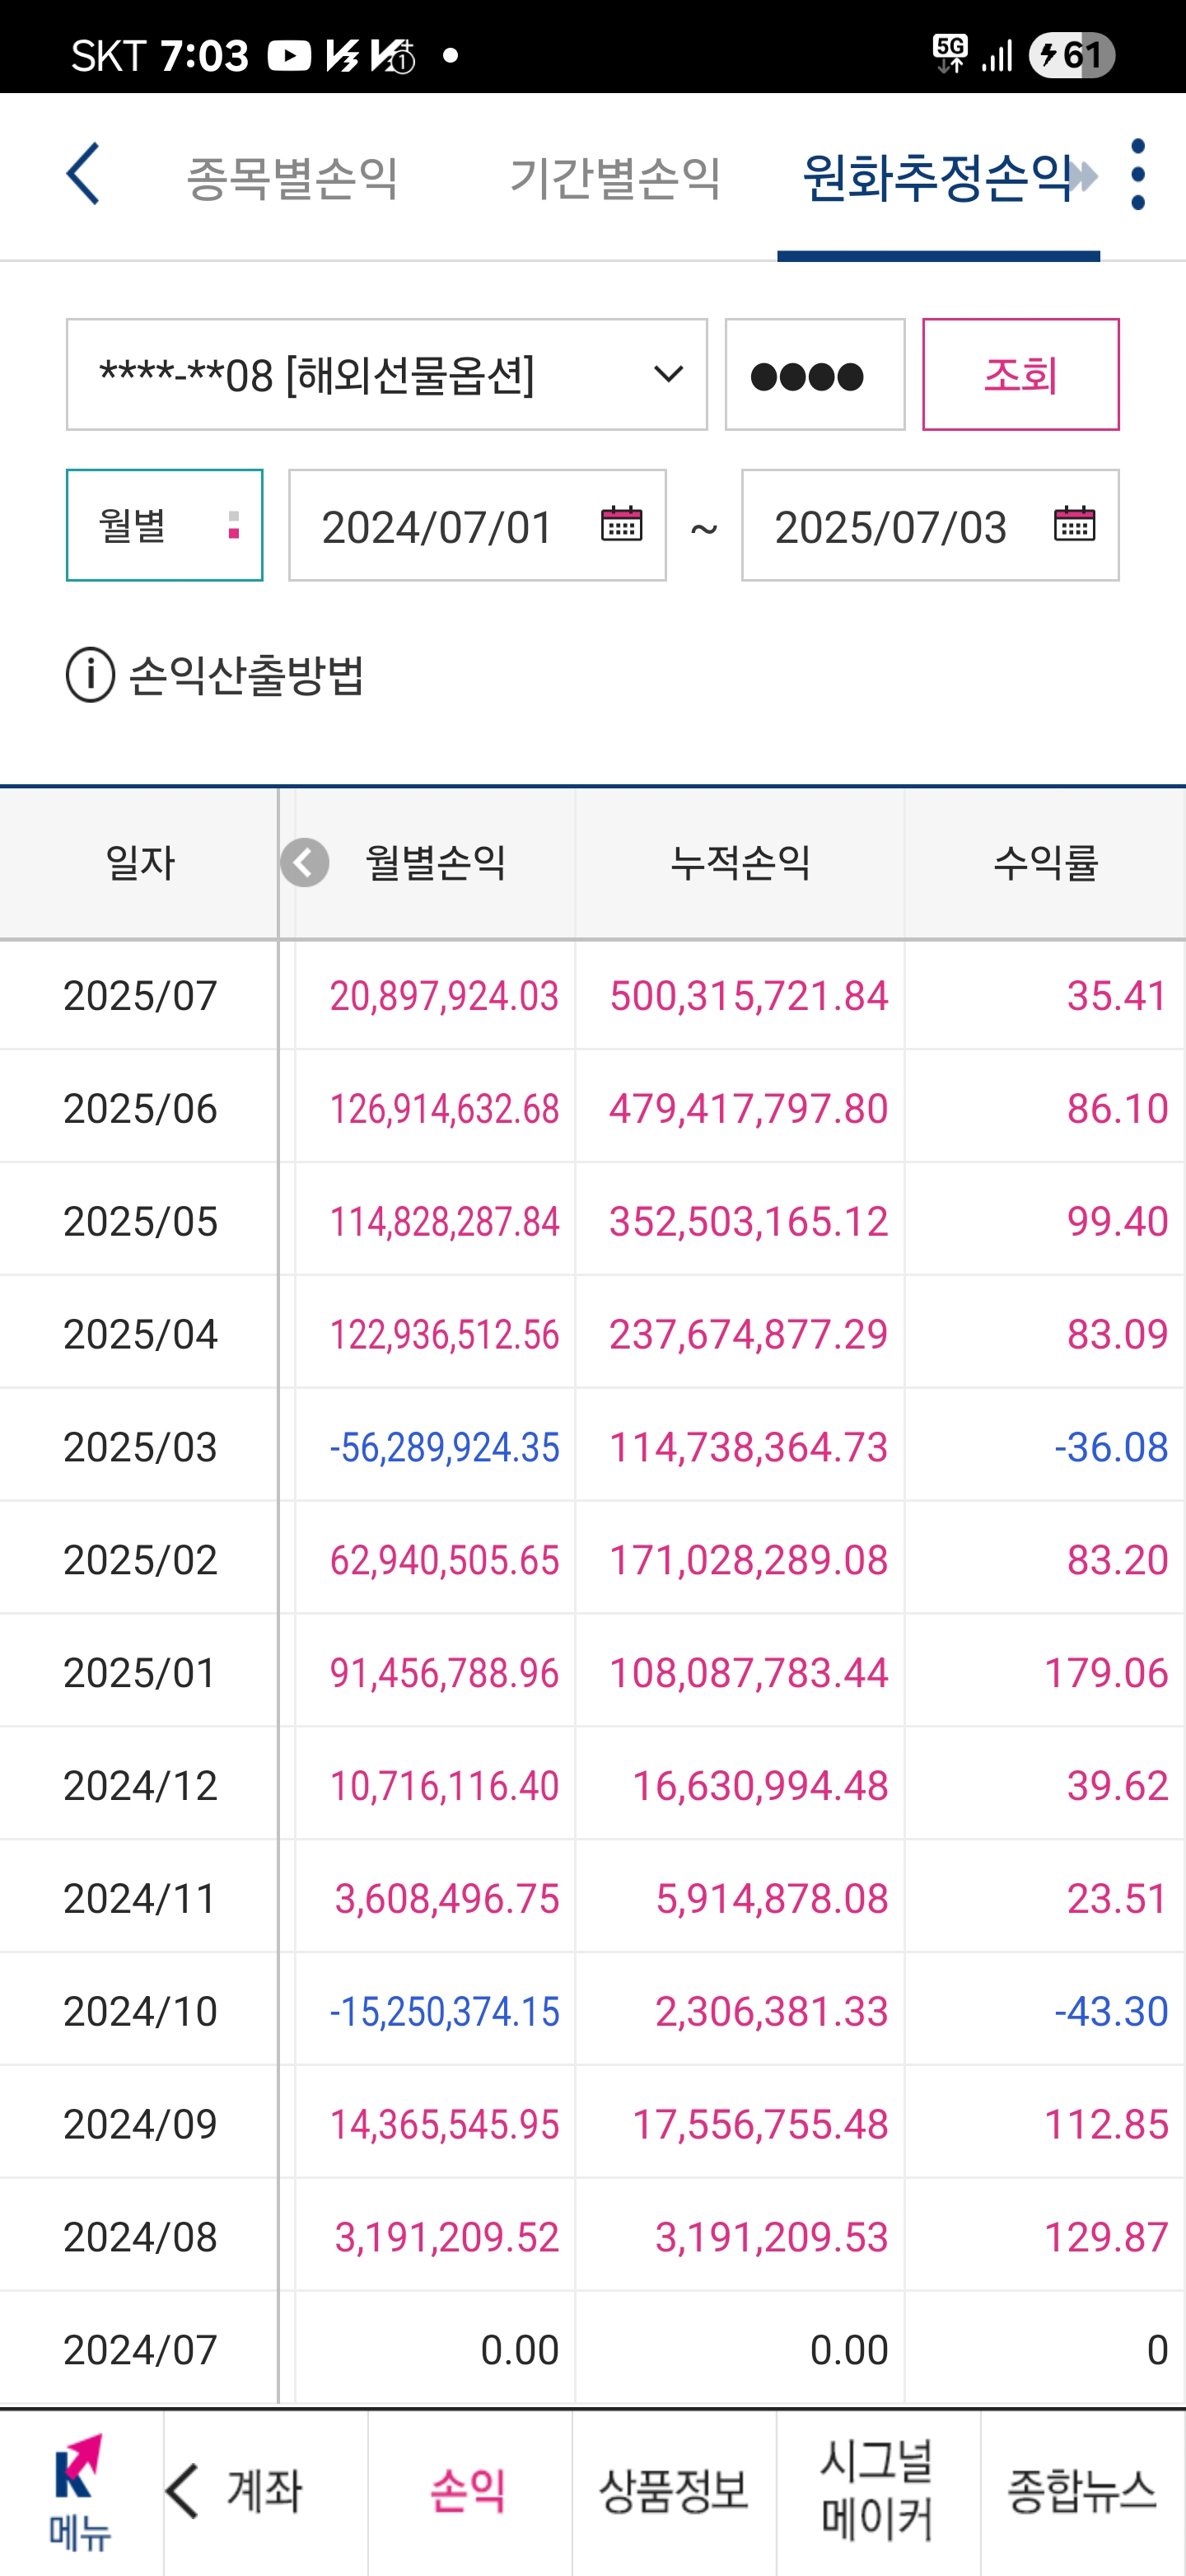Image resolution: width=1186 pixels, height=2576 pixels.
Task: Tap the 누적손익 column header
Action: (x=740, y=863)
